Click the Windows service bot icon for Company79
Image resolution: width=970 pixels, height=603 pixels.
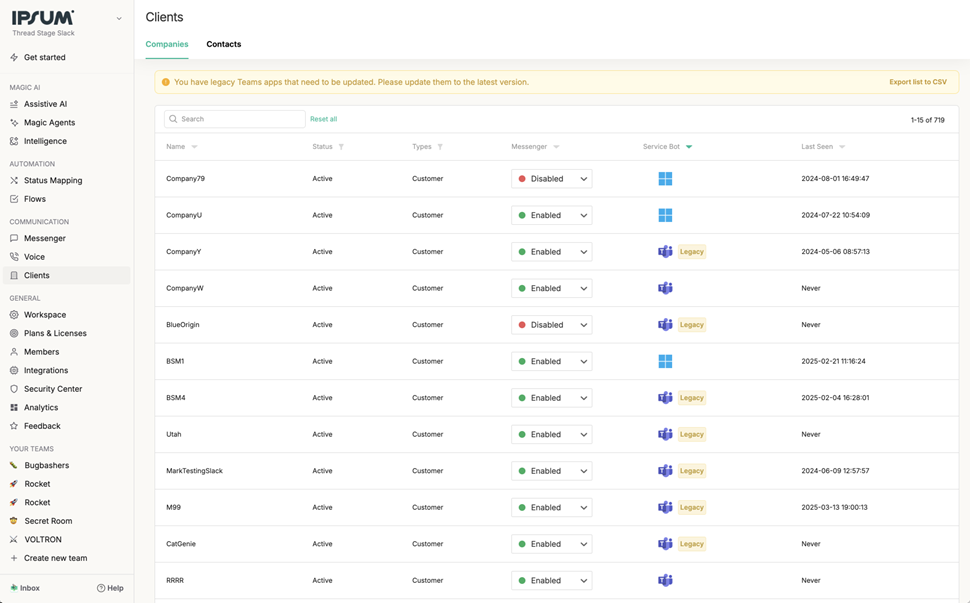(x=665, y=179)
